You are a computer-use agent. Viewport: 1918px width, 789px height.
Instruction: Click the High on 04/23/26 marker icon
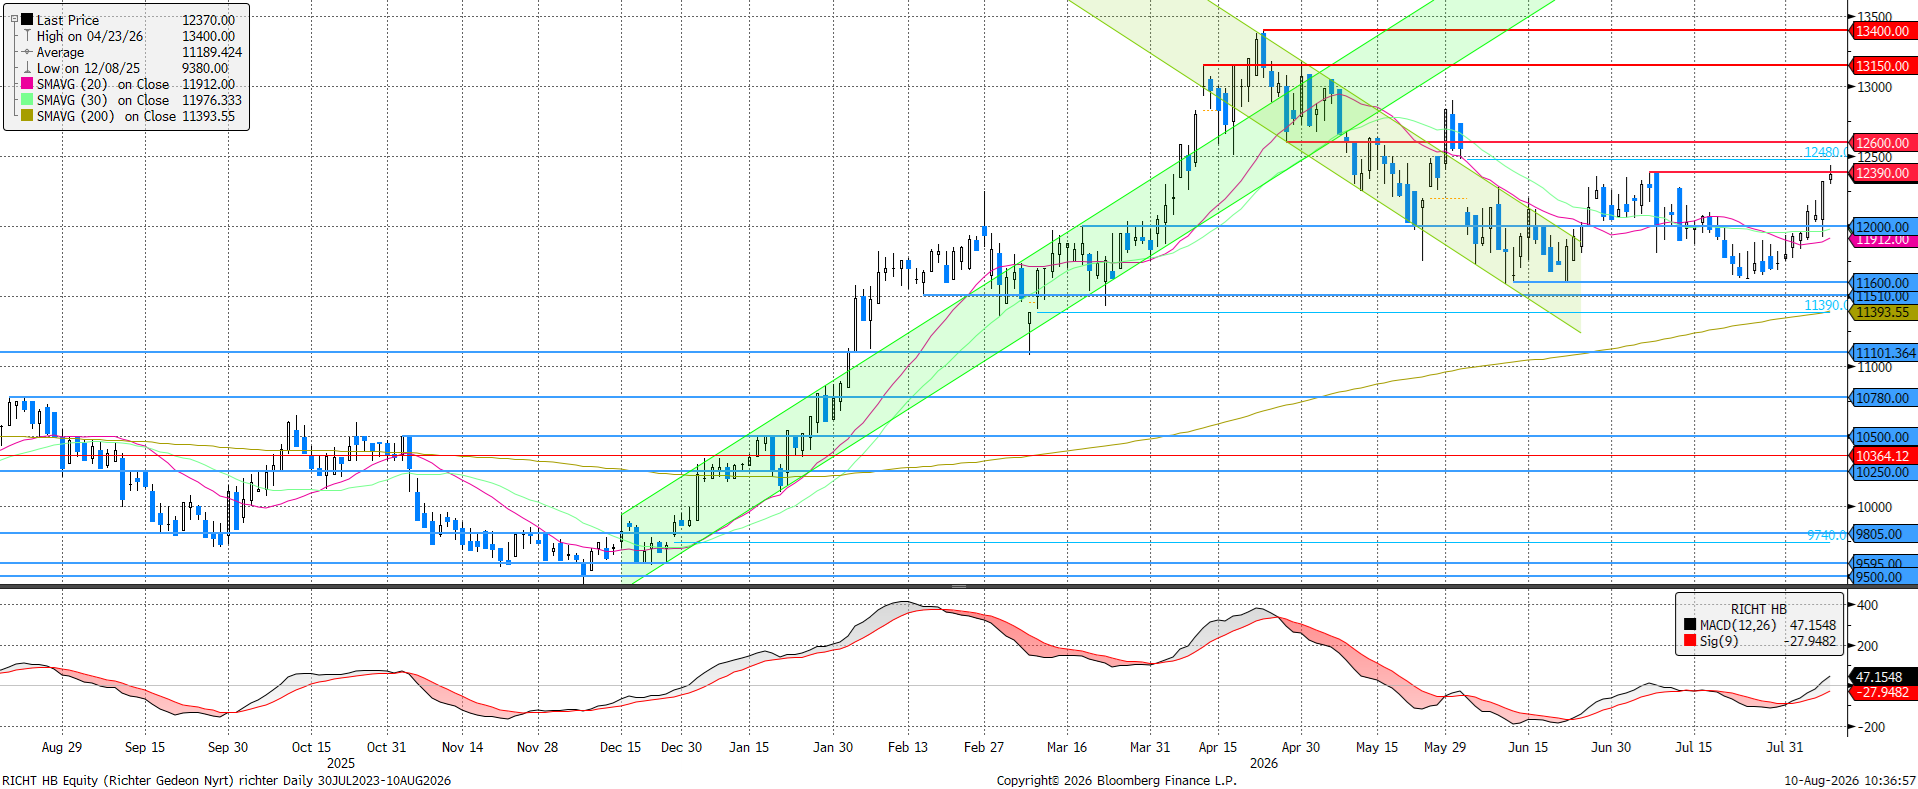27,36
